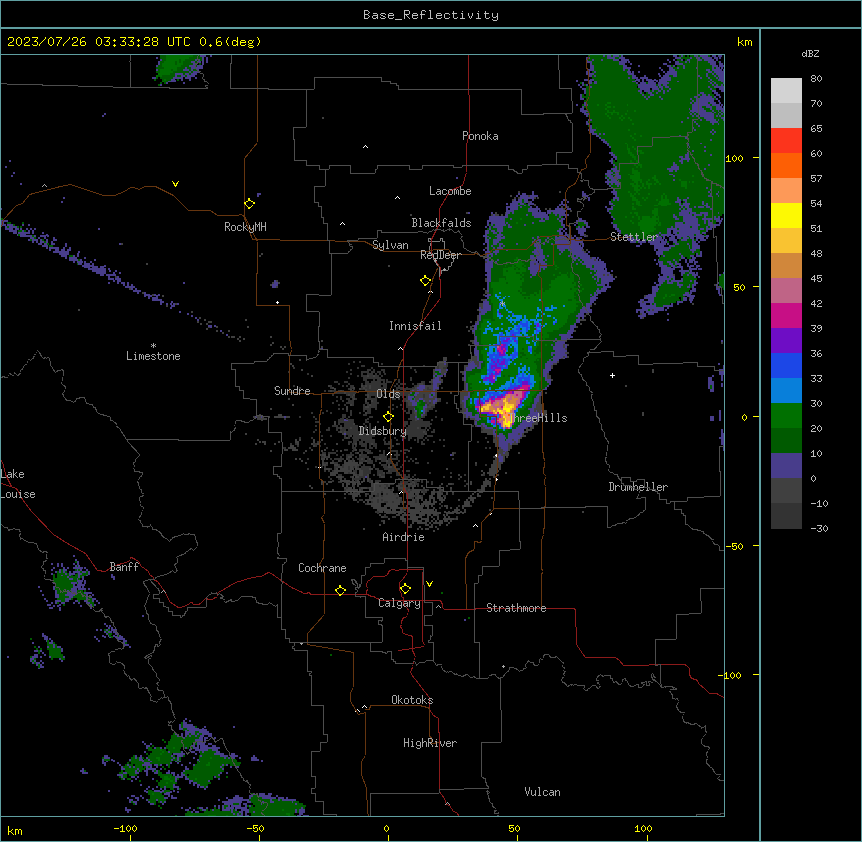The image size is (862, 842).
Task: Click the white cross marker north of Drumheller
Action: coord(612,375)
